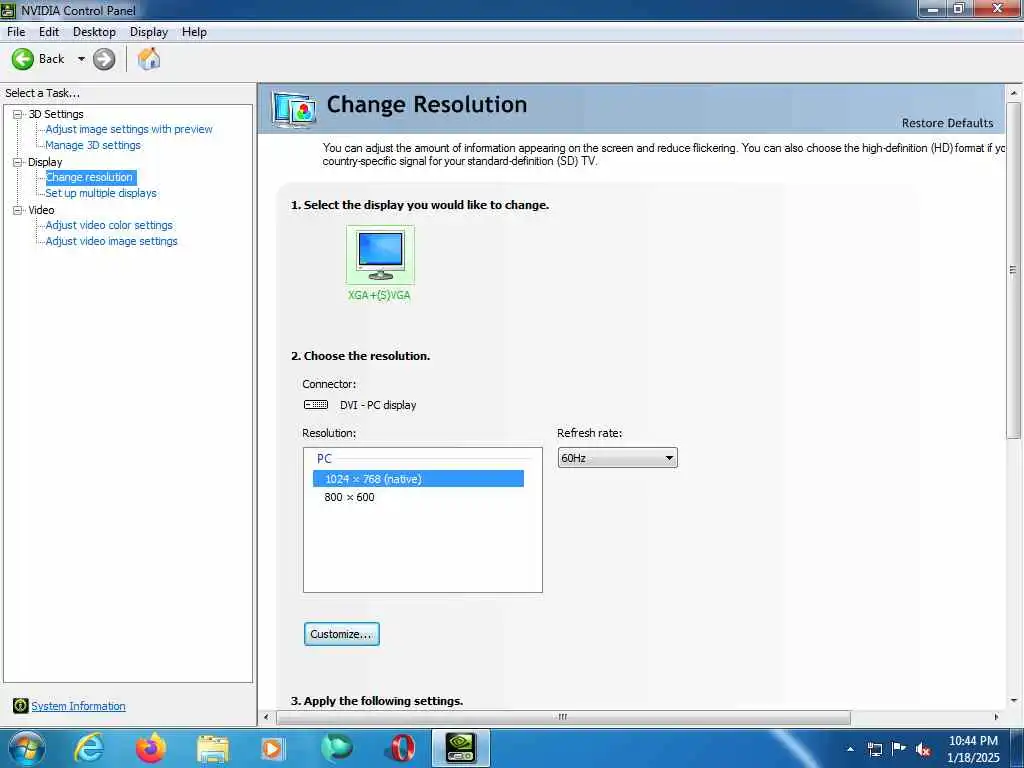The width and height of the screenshot is (1024, 768).
Task: Click the taskbar clock 10:44 PM
Action: (973, 749)
